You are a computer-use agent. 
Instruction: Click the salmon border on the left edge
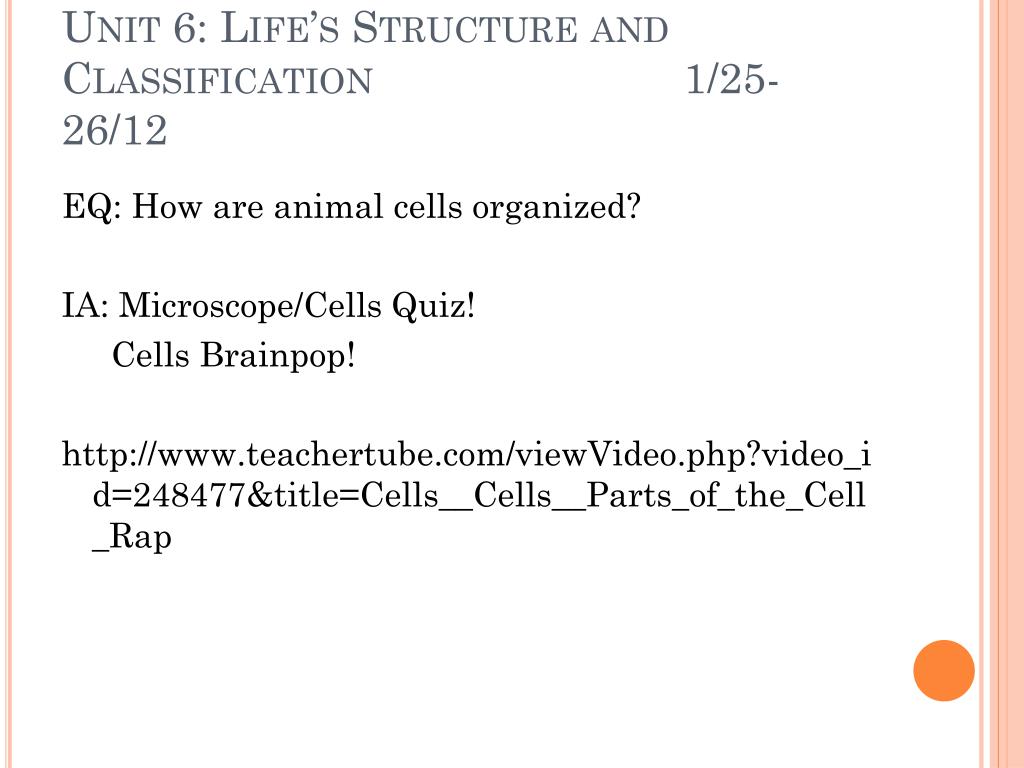point(6,384)
